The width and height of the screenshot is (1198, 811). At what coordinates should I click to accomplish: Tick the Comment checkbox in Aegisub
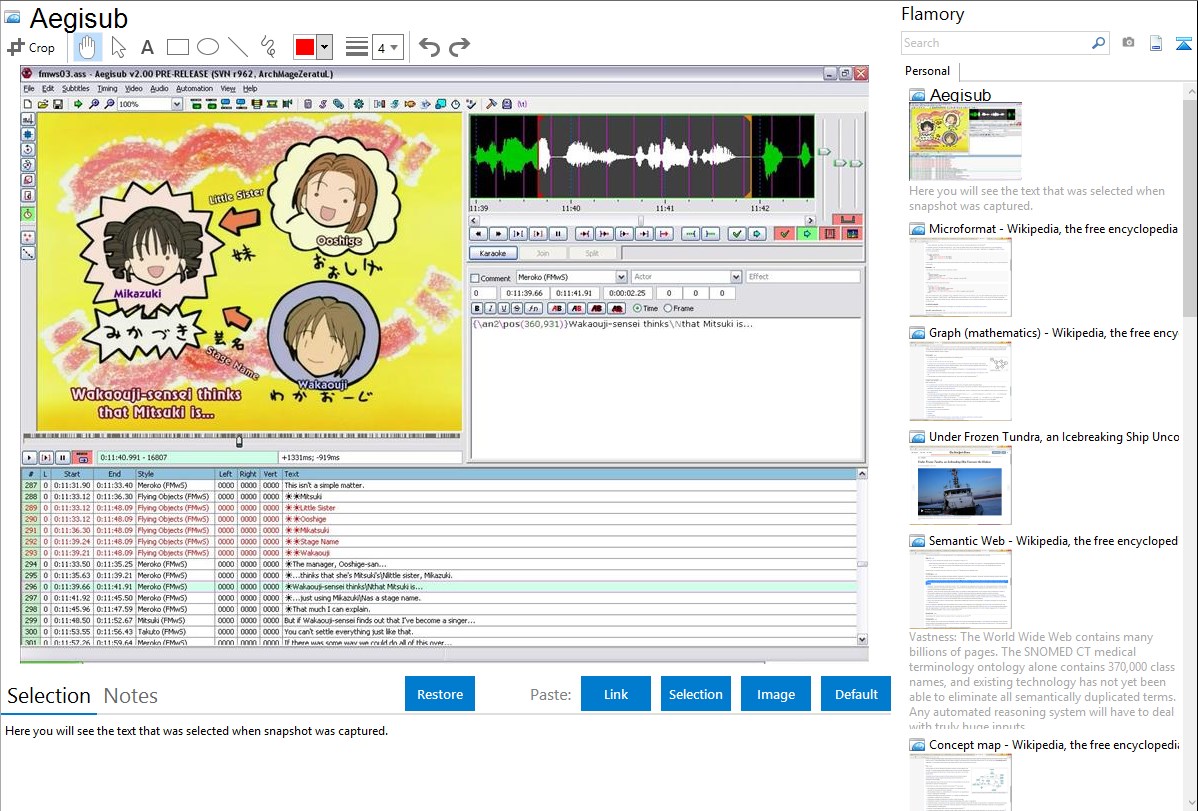(475, 278)
